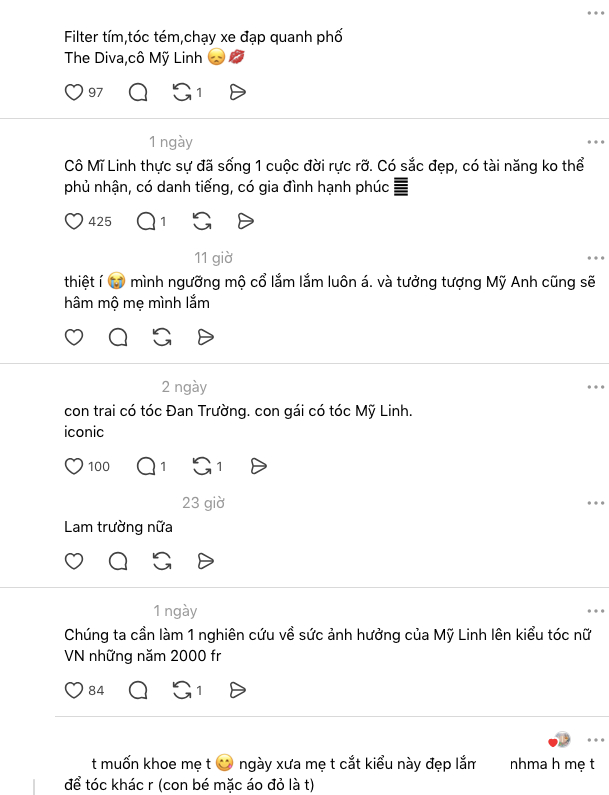Open more menu on Đan Trường comment
This screenshot has height=795, width=609.
pyautogui.click(x=596, y=387)
